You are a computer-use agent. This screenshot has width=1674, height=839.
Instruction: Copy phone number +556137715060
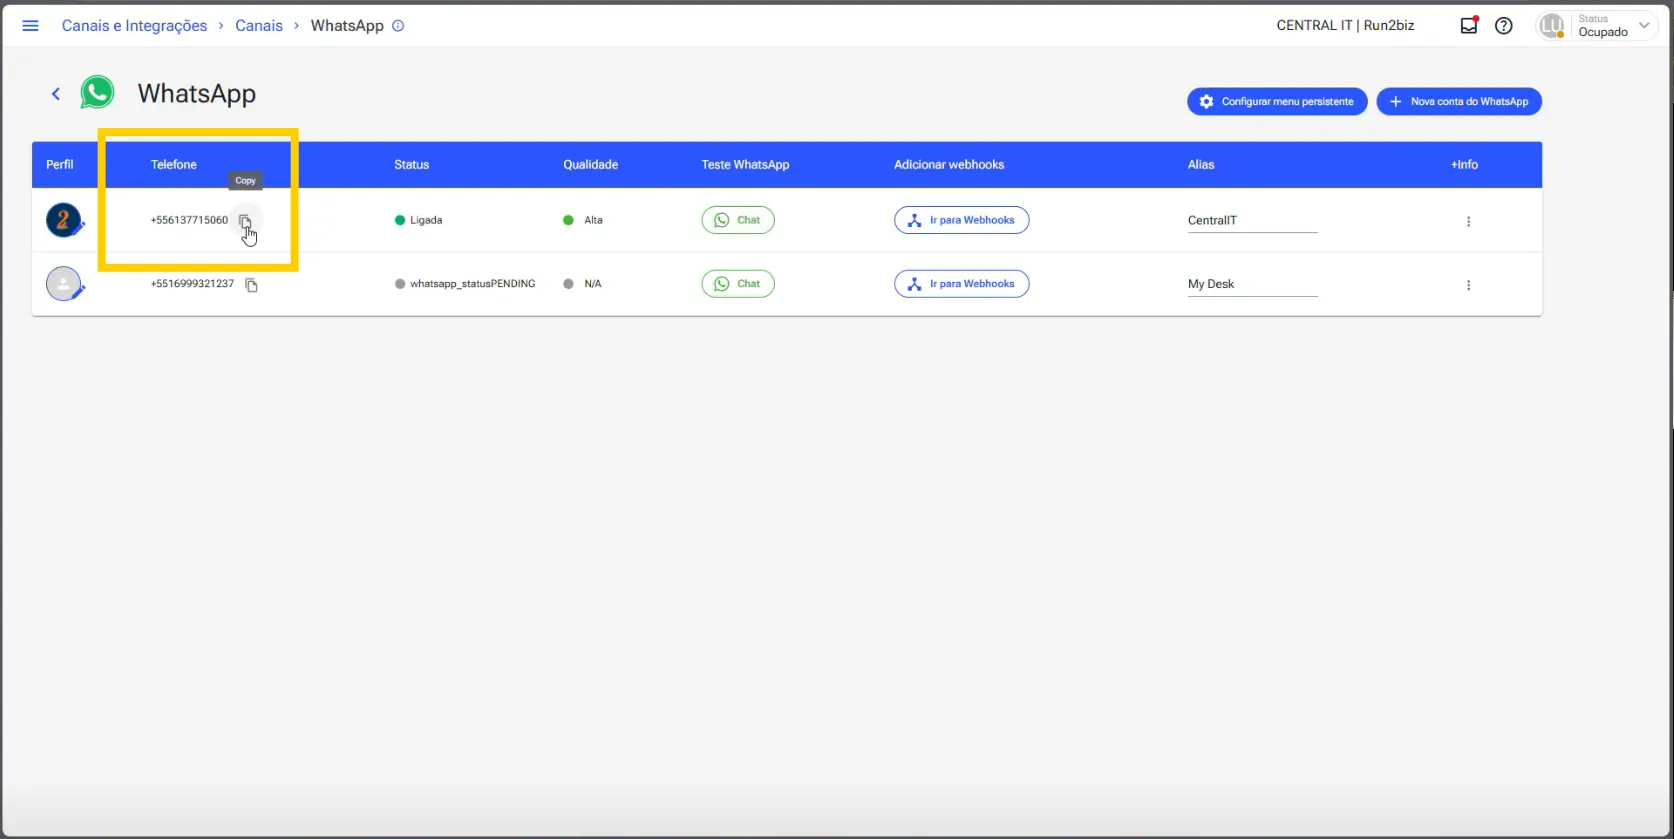[245, 221]
